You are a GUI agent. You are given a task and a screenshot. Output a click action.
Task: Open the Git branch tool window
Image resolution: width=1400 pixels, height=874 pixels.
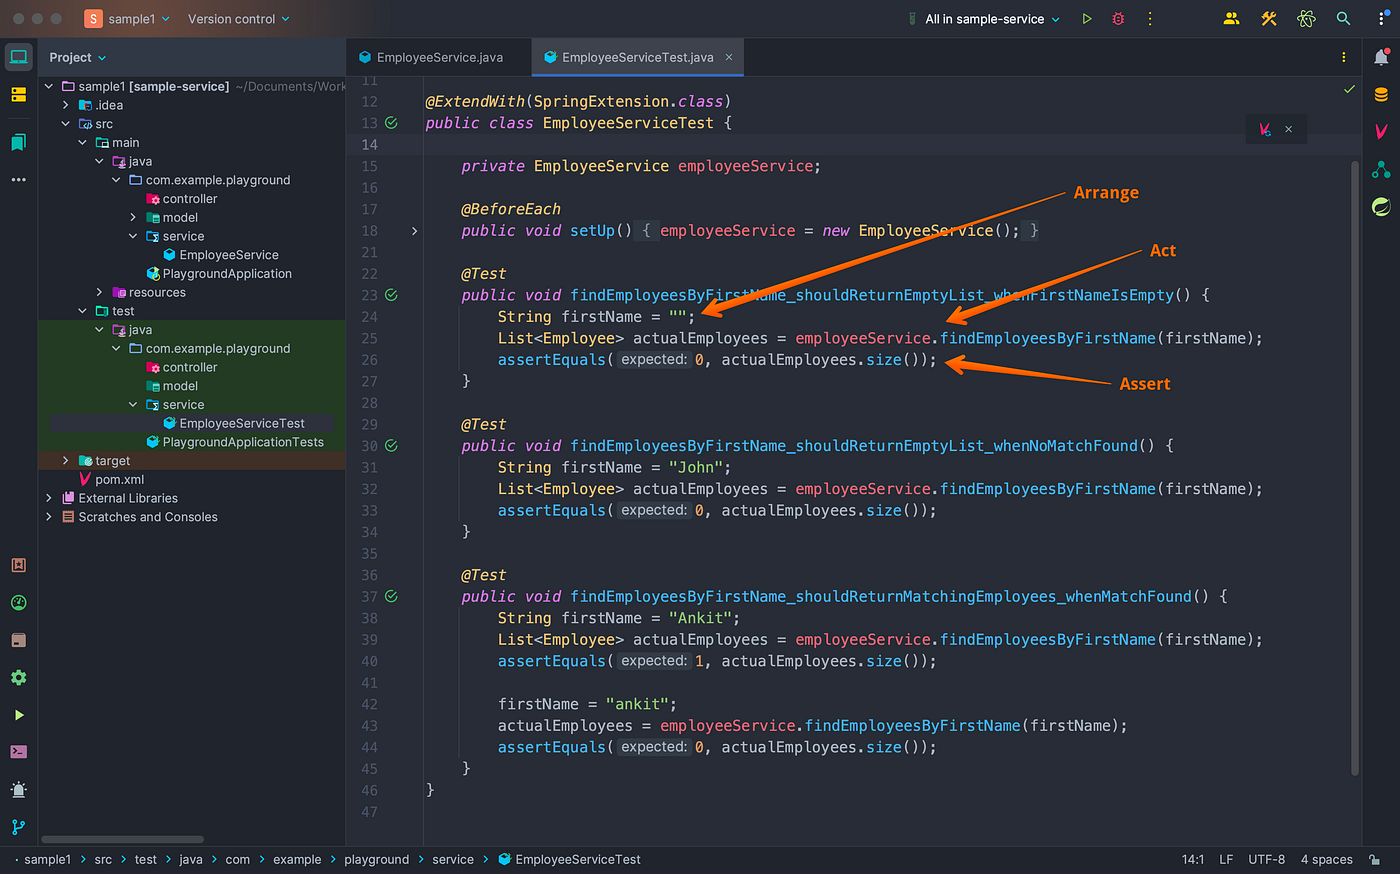coord(18,827)
